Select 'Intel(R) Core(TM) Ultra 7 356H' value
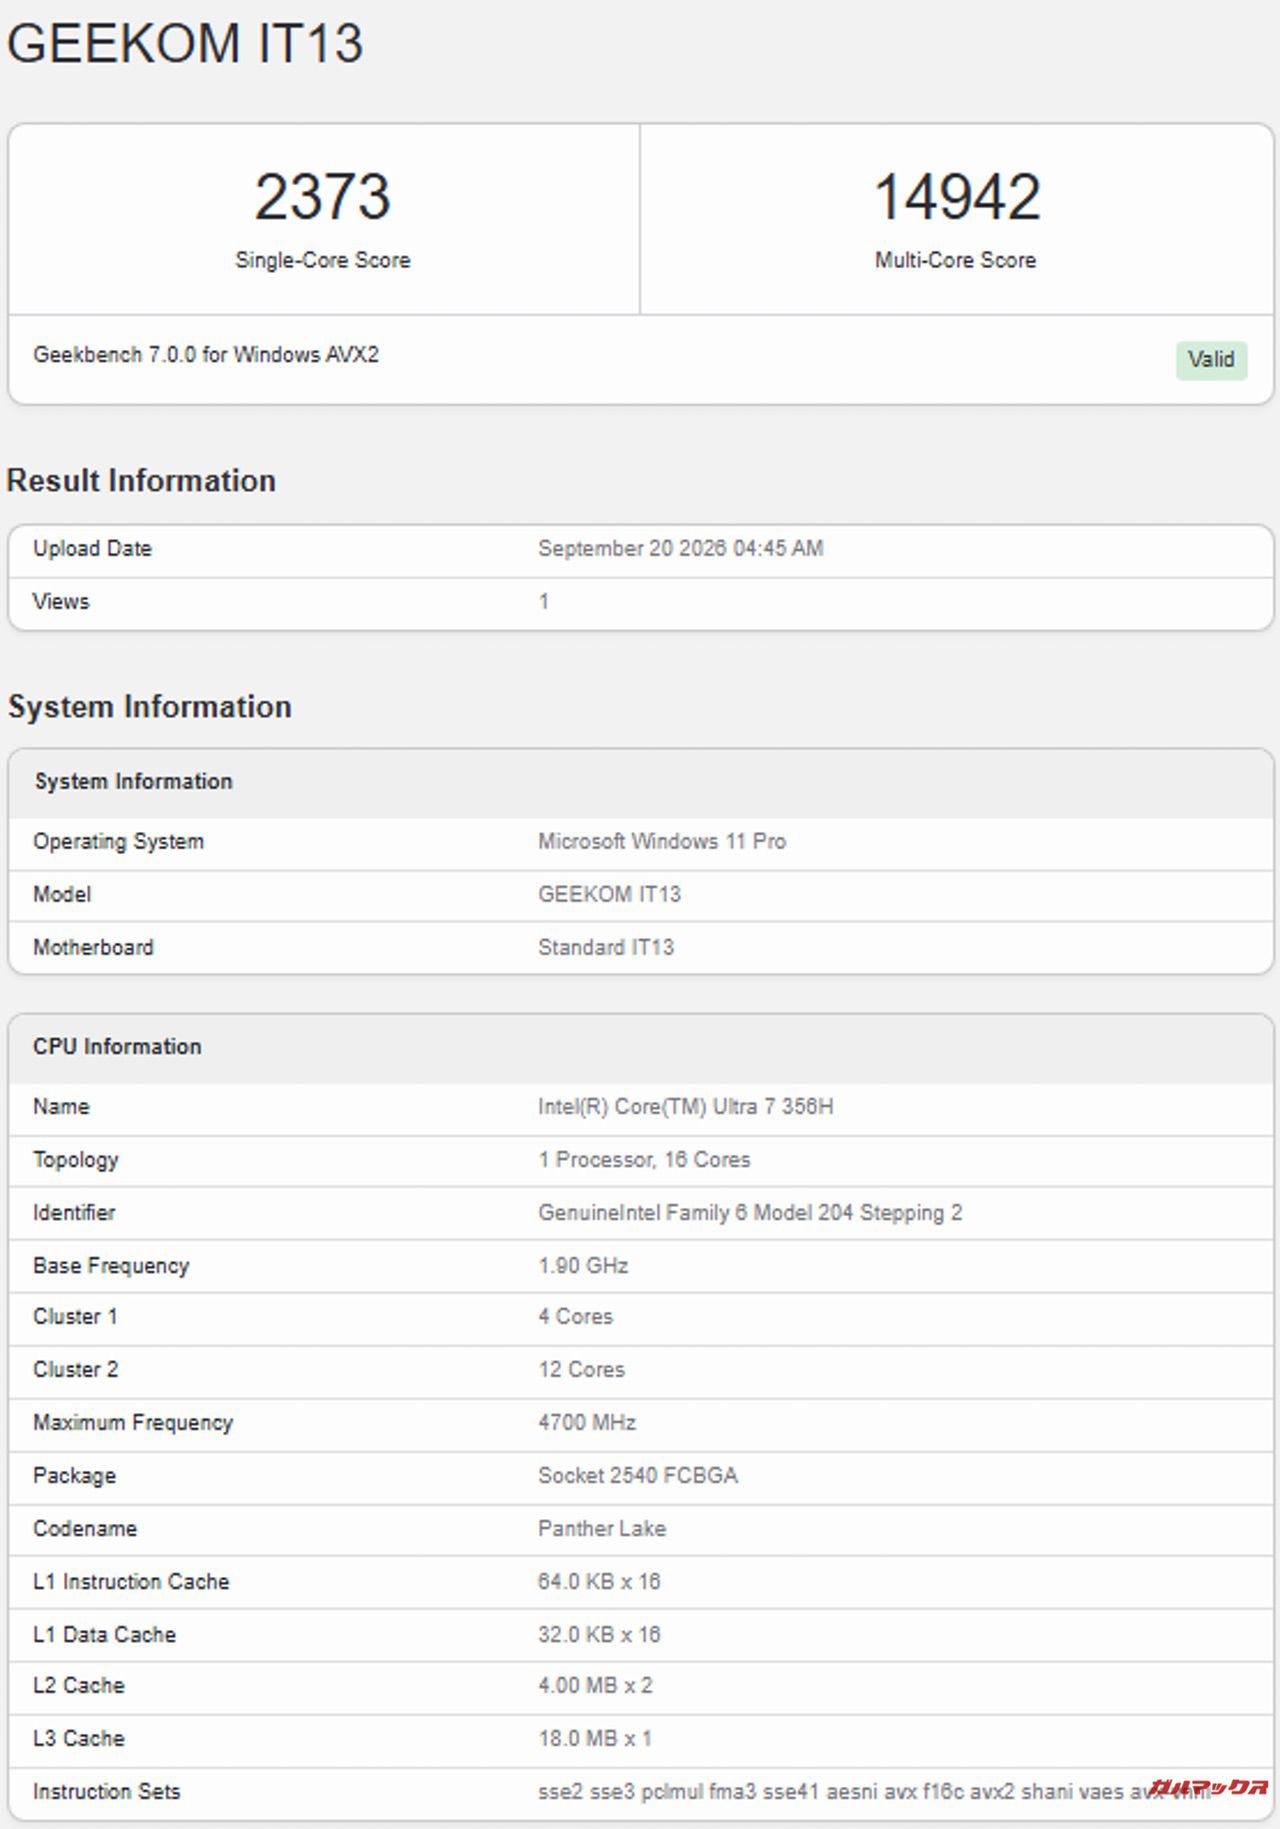This screenshot has width=1280, height=1829. pyautogui.click(x=685, y=1106)
